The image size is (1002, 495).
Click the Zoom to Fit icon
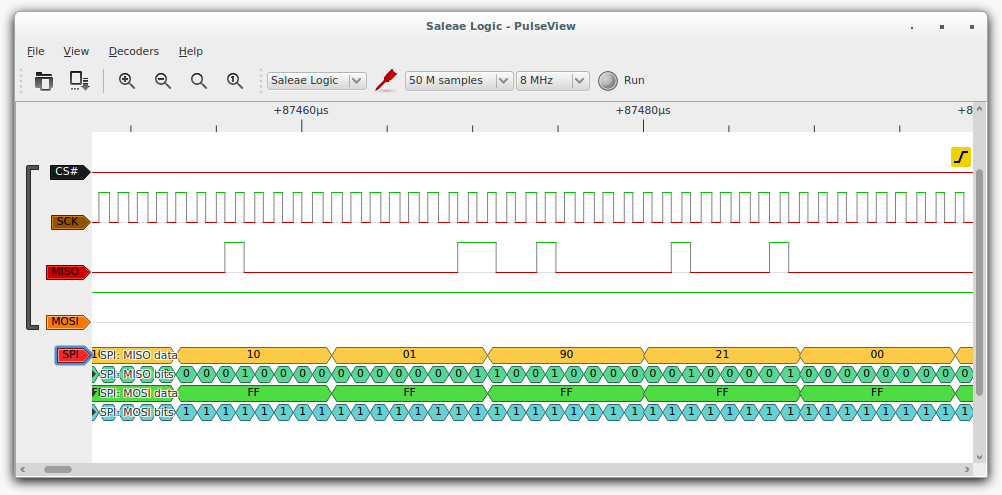click(199, 81)
